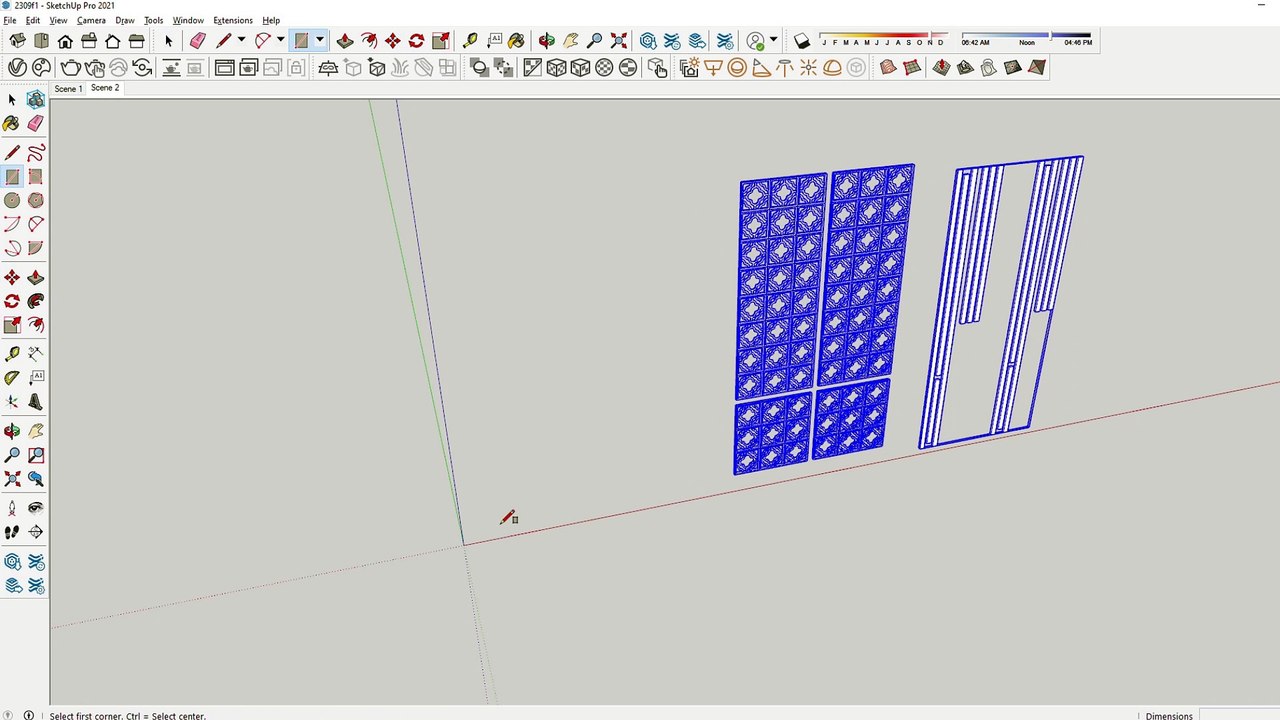Toggle V-Ray frame buffer lock icon
This screenshot has height=720, width=1280.
coord(296,67)
